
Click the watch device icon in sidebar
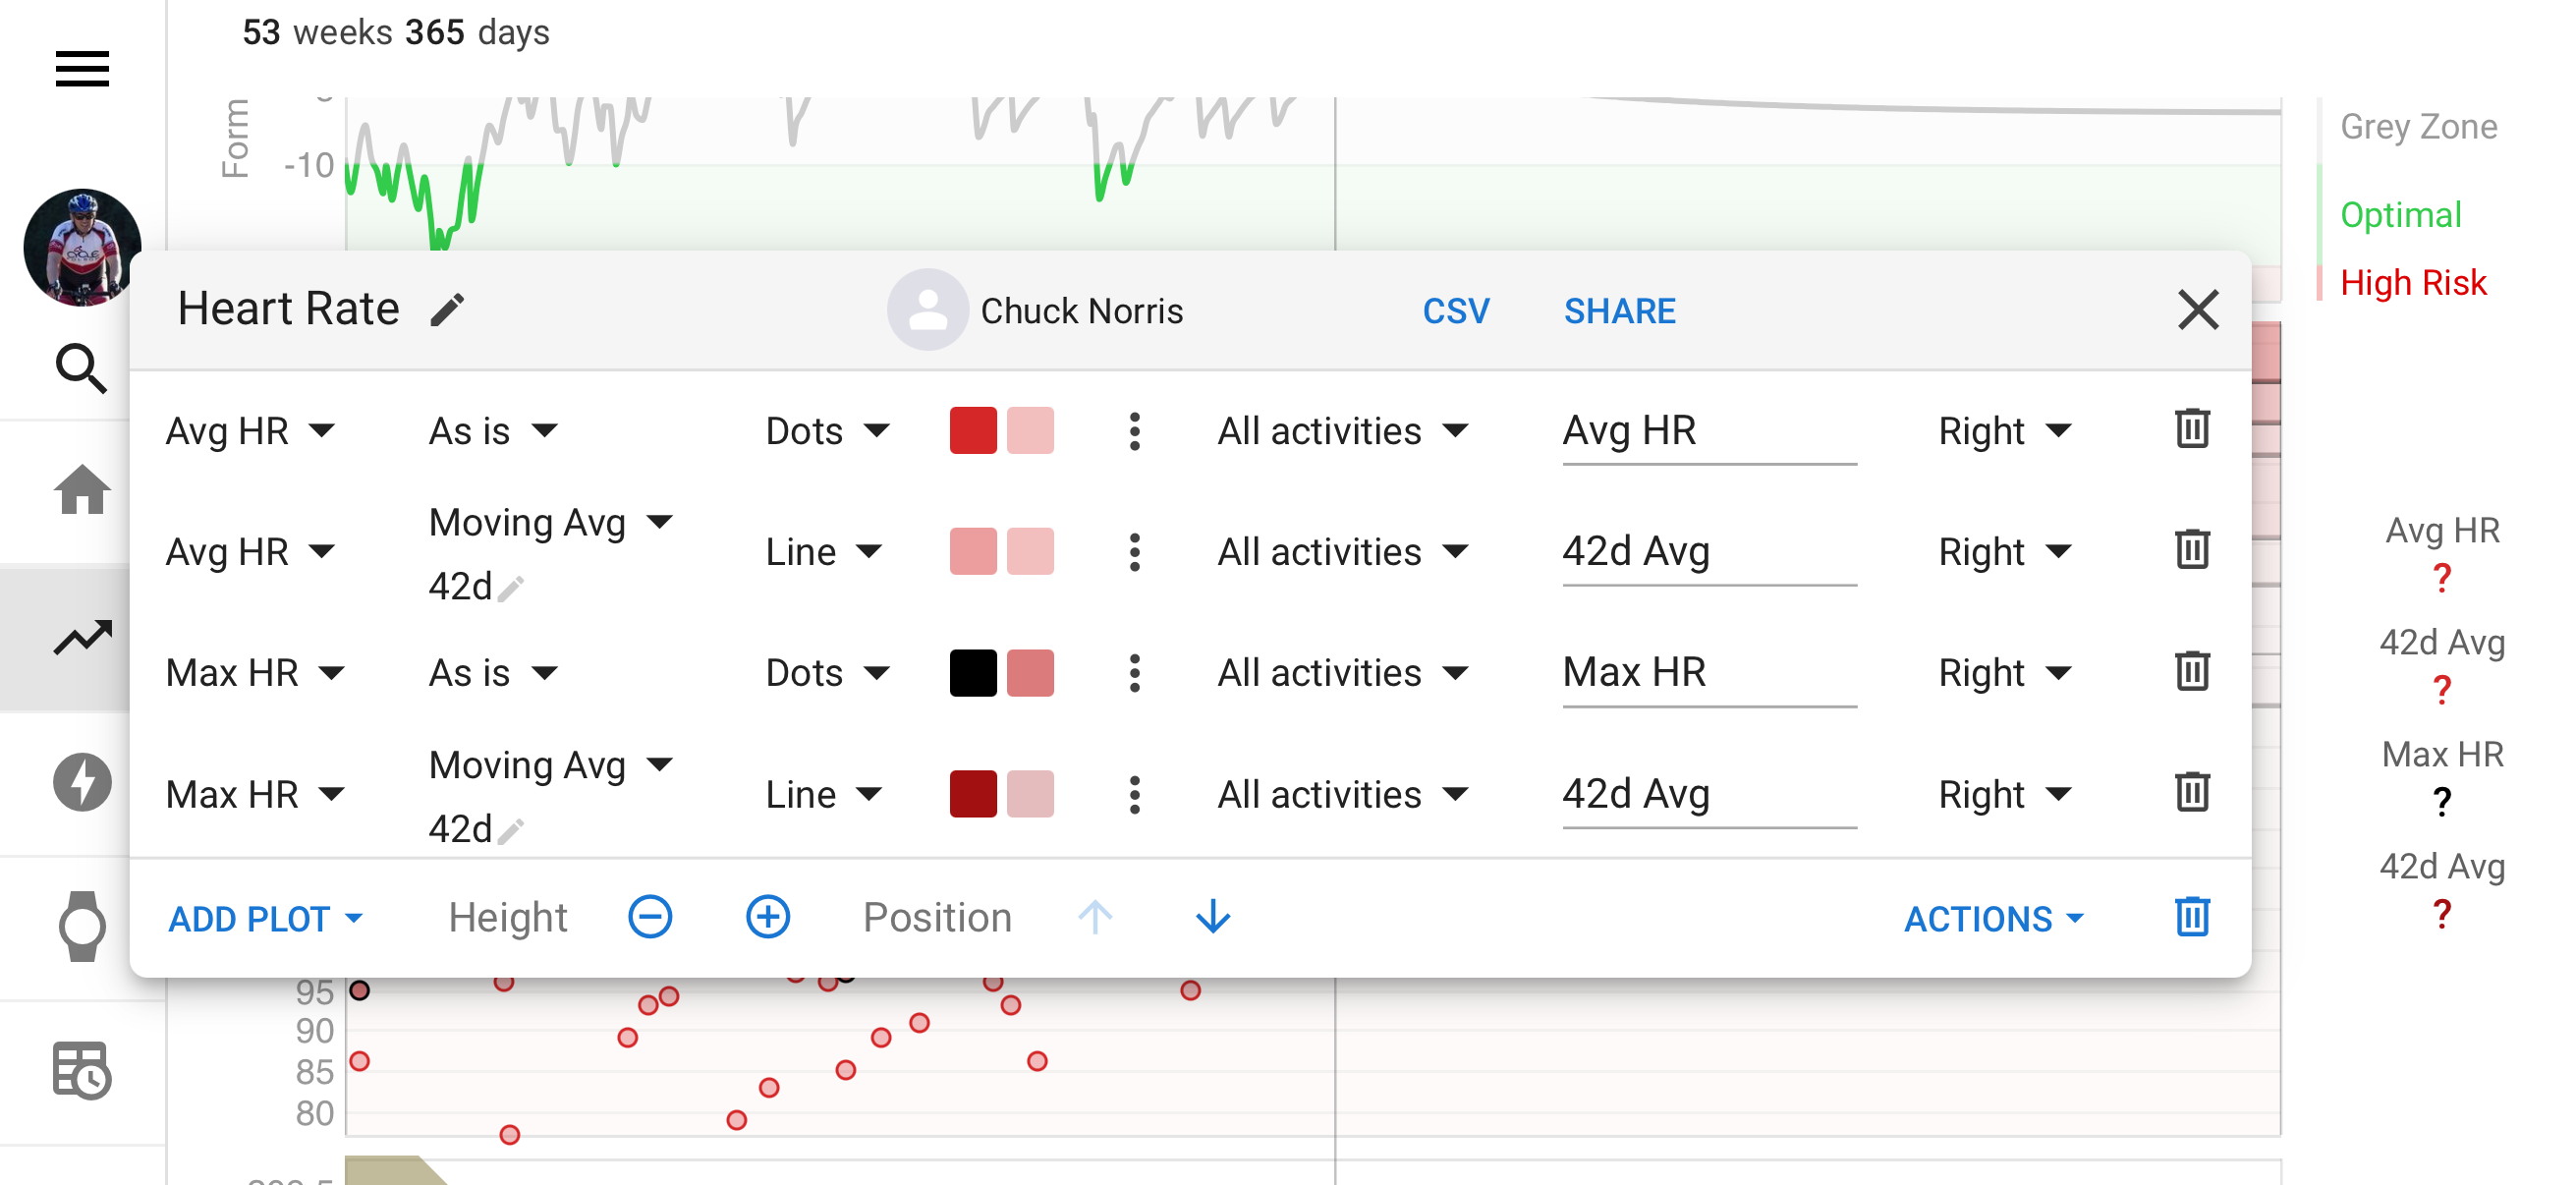(82, 926)
